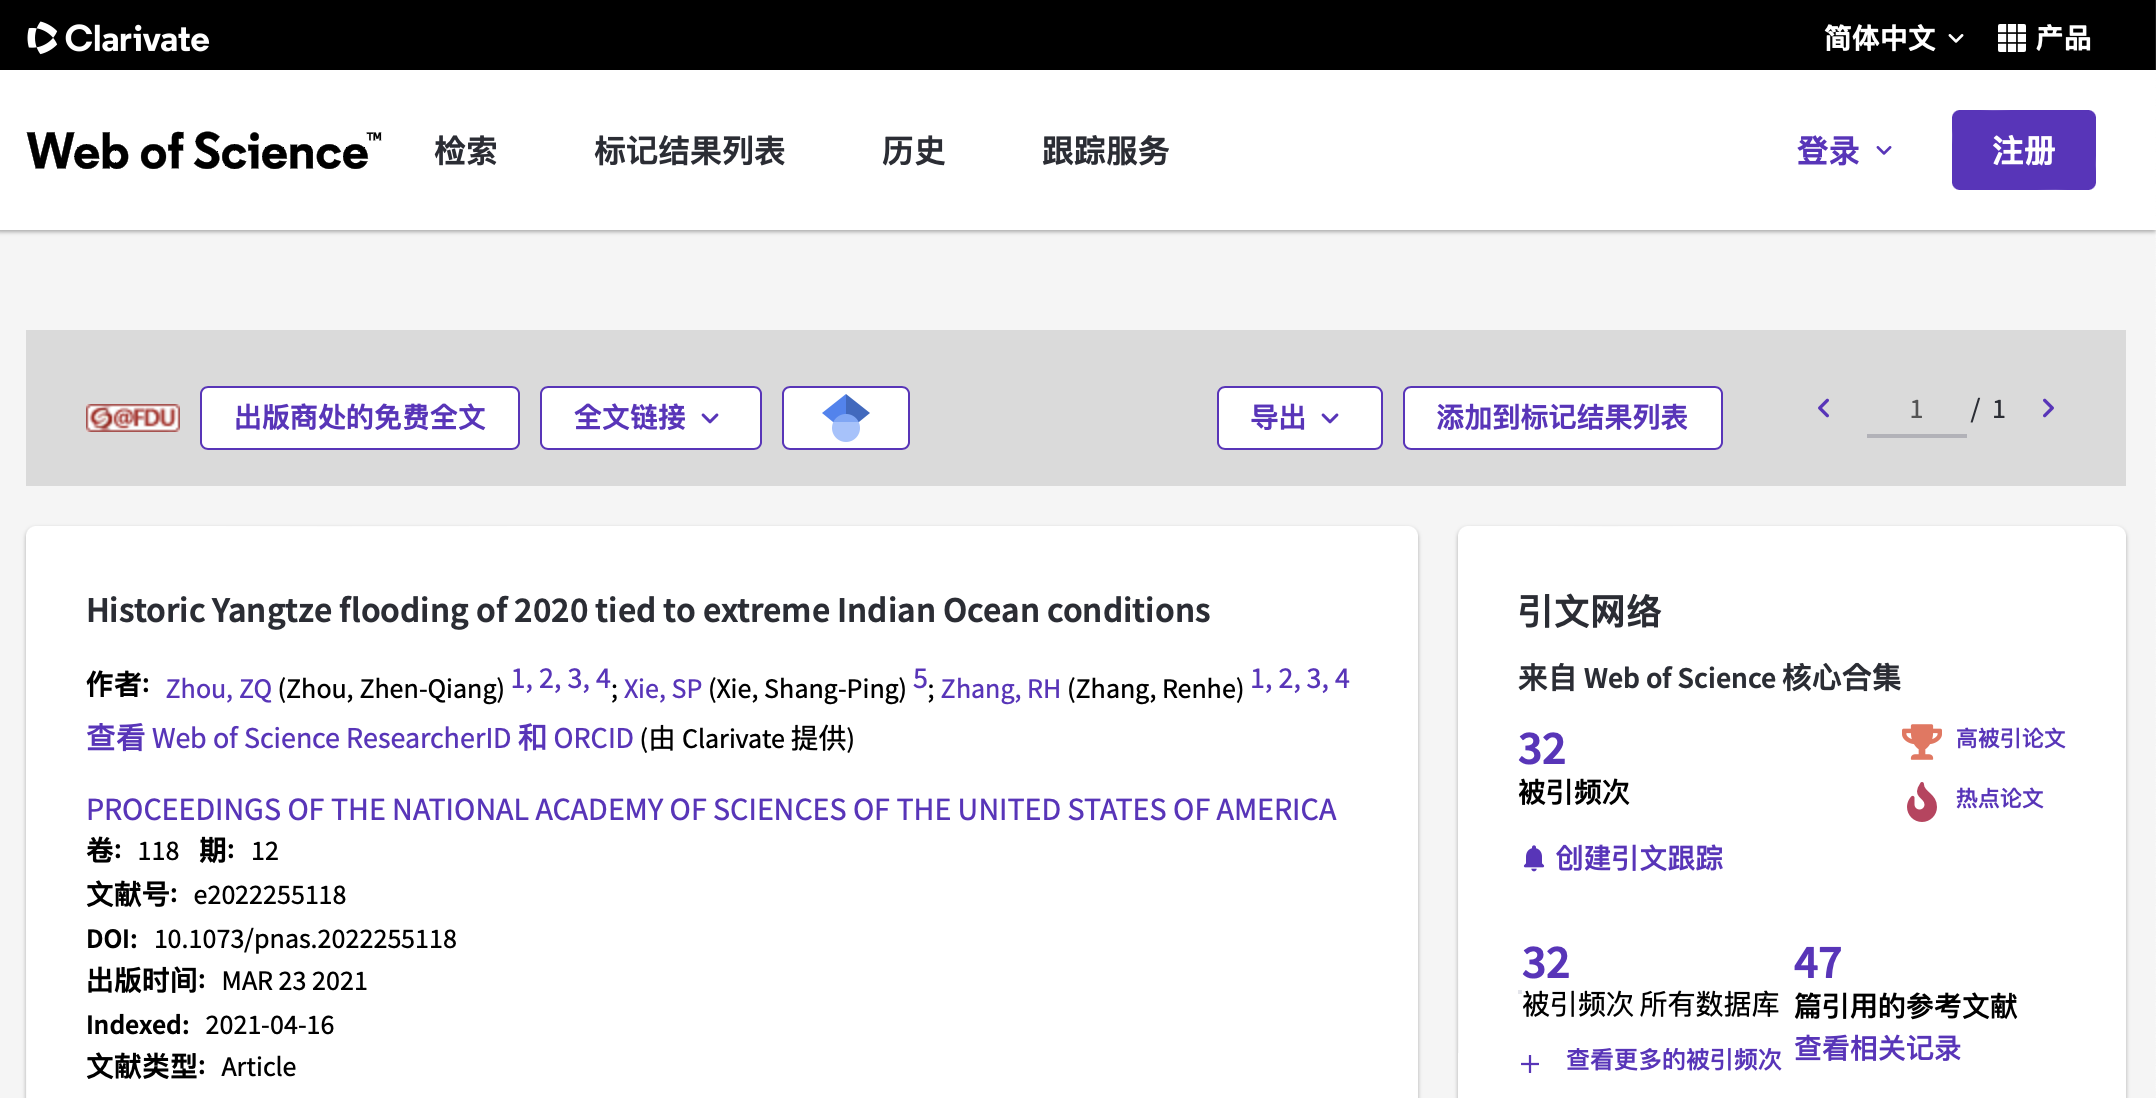Viewport: 2156px width, 1098px height.
Task: Click the S@FDU library link icon
Action: [x=132, y=417]
